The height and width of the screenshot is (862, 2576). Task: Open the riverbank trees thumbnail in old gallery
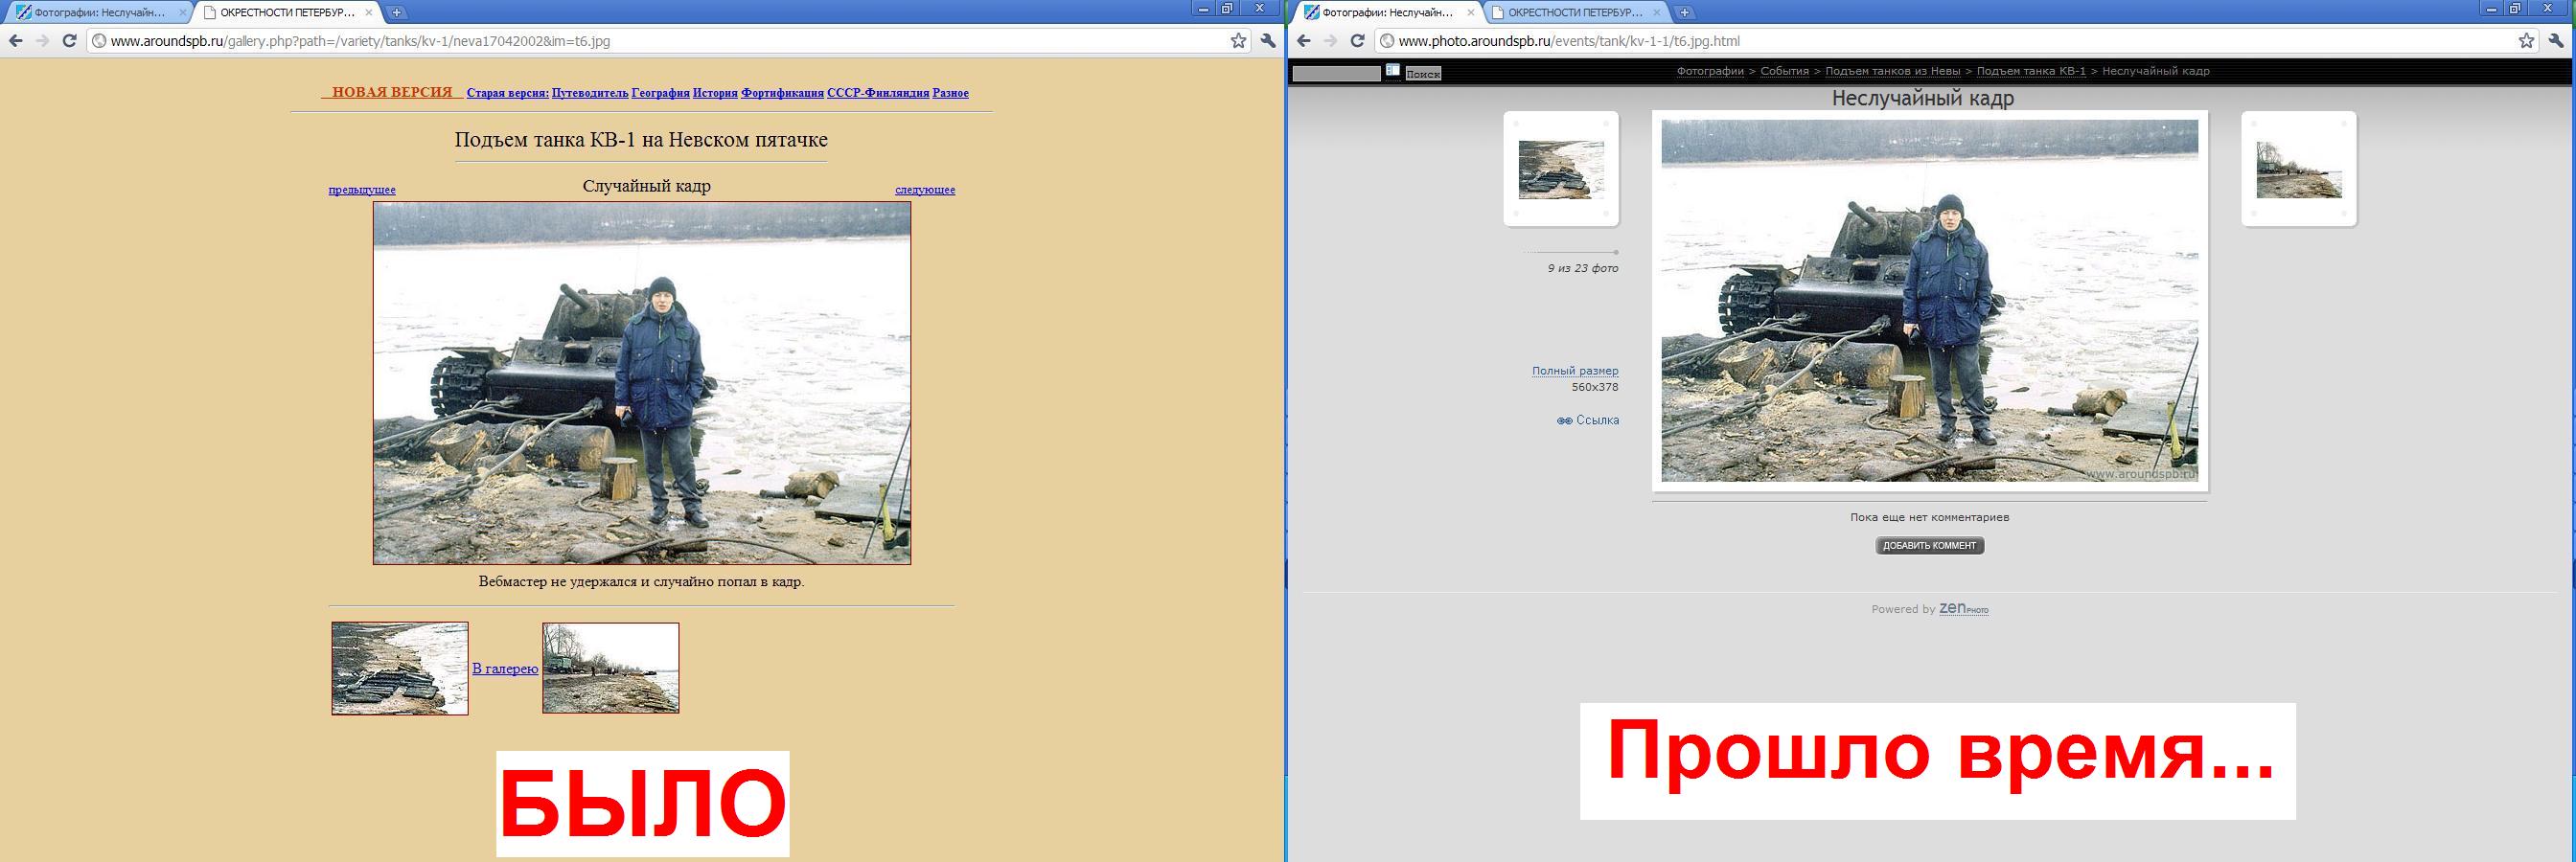(611, 668)
